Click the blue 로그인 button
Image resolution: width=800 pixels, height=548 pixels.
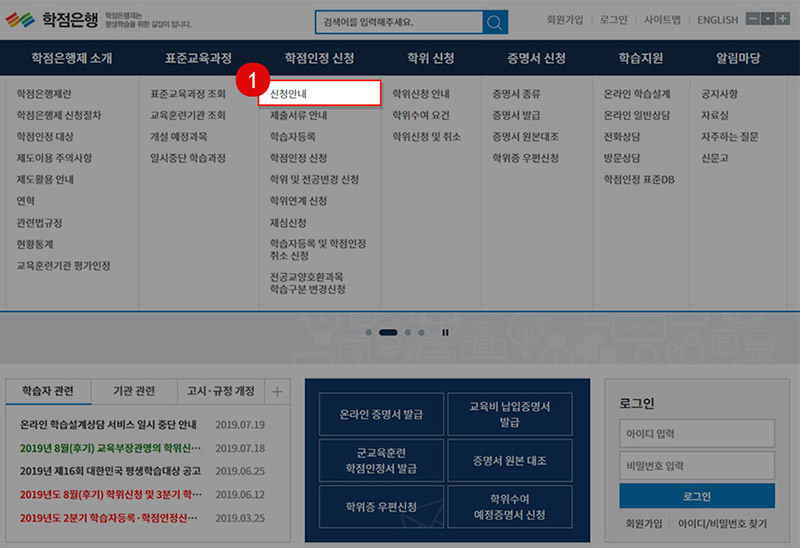pyautogui.click(x=696, y=496)
